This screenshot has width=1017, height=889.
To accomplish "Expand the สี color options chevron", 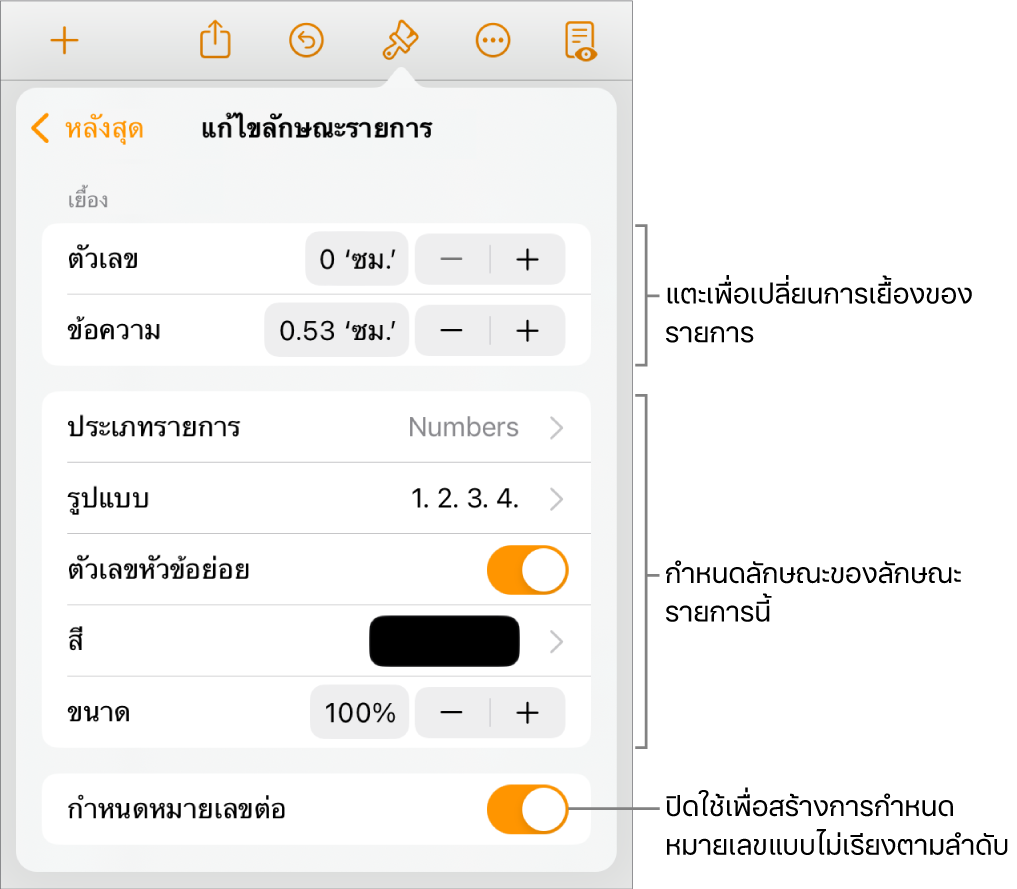I will click(557, 641).
